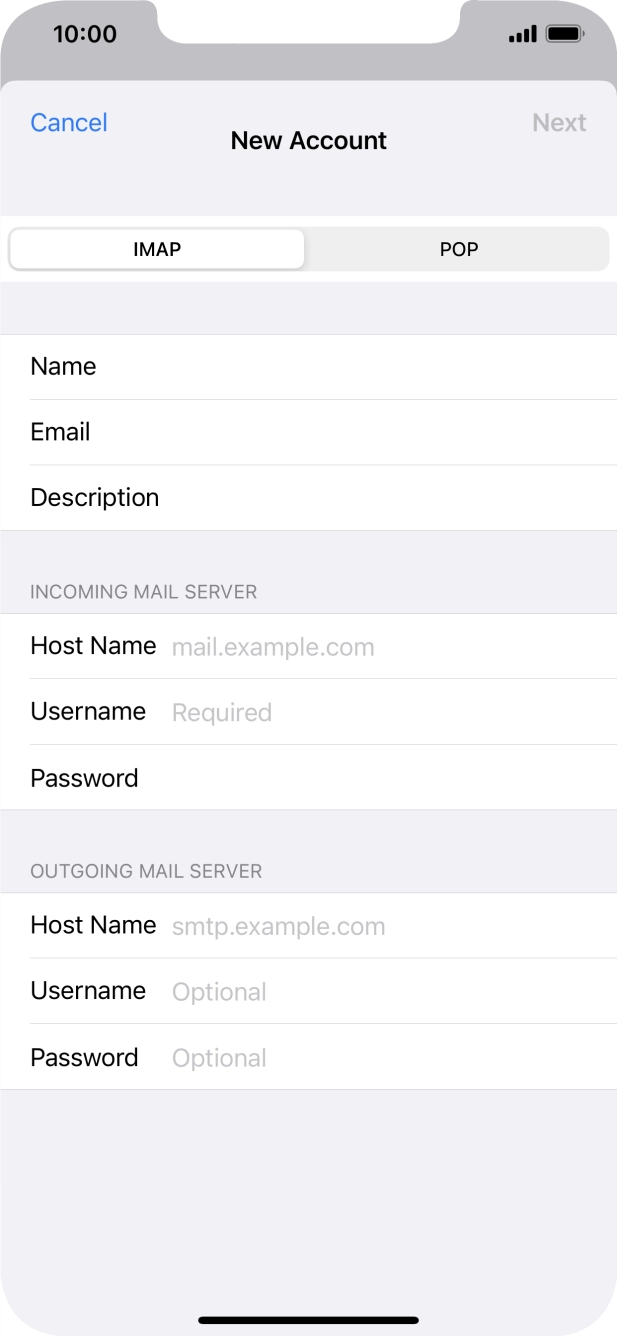The height and width of the screenshot is (1336, 617).
Task: Focus incoming Host Name field mail.example.com
Action: point(380,647)
